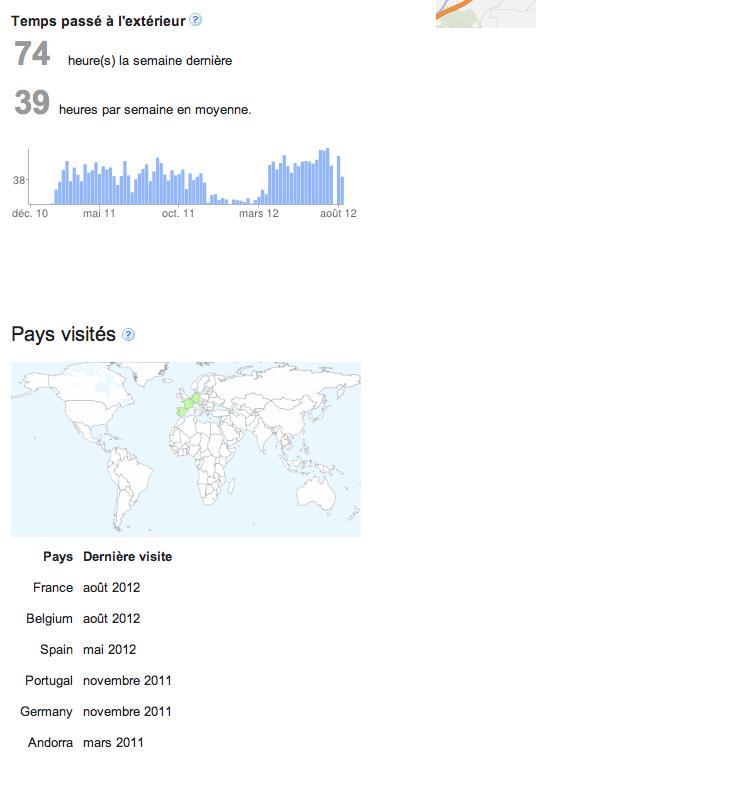The height and width of the screenshot is (786, 732).
Task: Click the 38 axis label on chart
Action: tap(19, 180)
